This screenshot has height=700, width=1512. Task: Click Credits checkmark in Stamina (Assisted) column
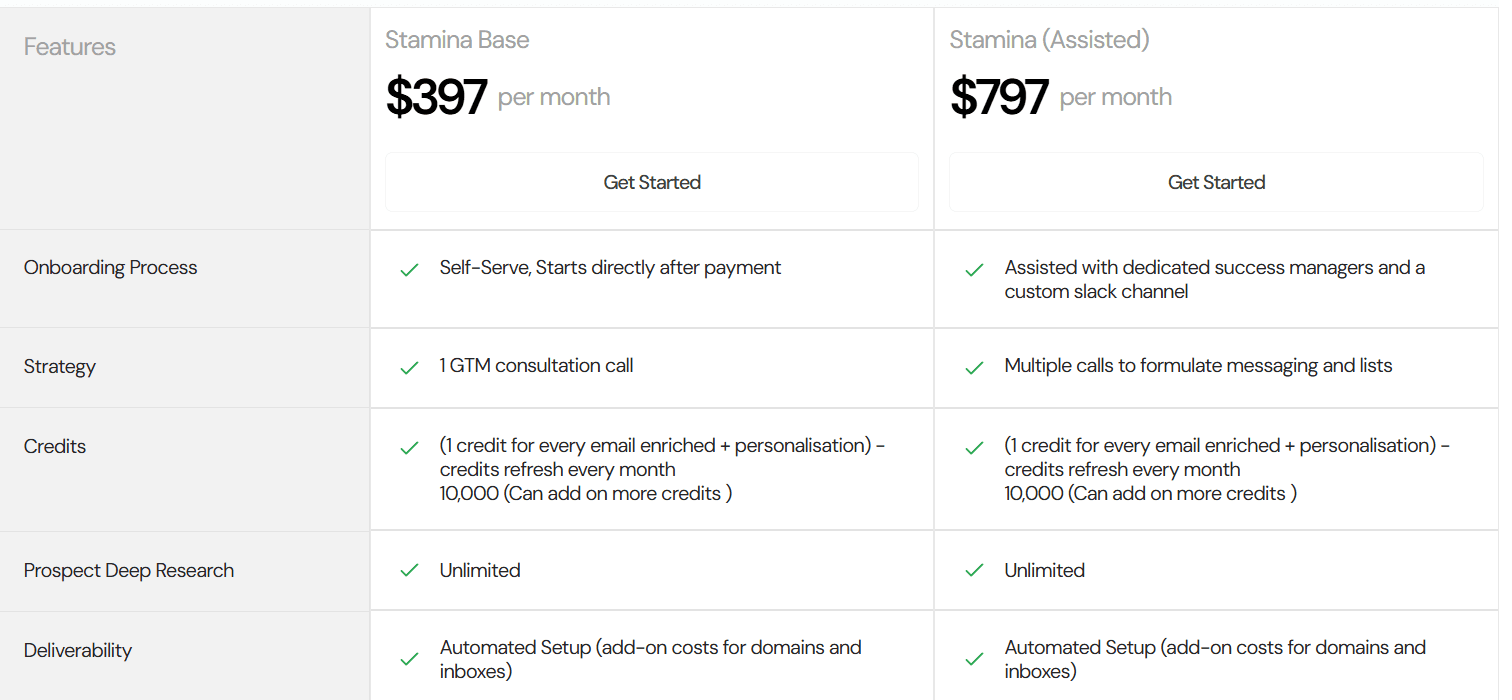tap(974, 448)
